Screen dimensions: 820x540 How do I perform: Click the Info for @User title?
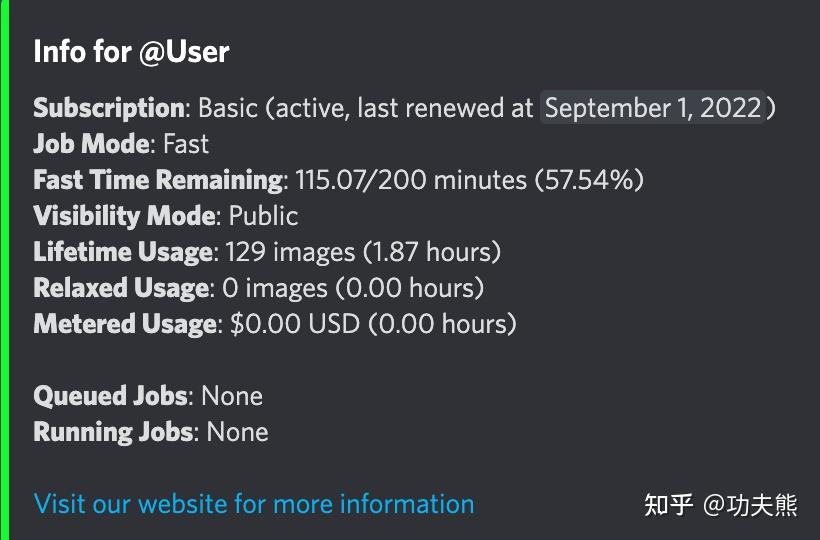coord(131,52)
